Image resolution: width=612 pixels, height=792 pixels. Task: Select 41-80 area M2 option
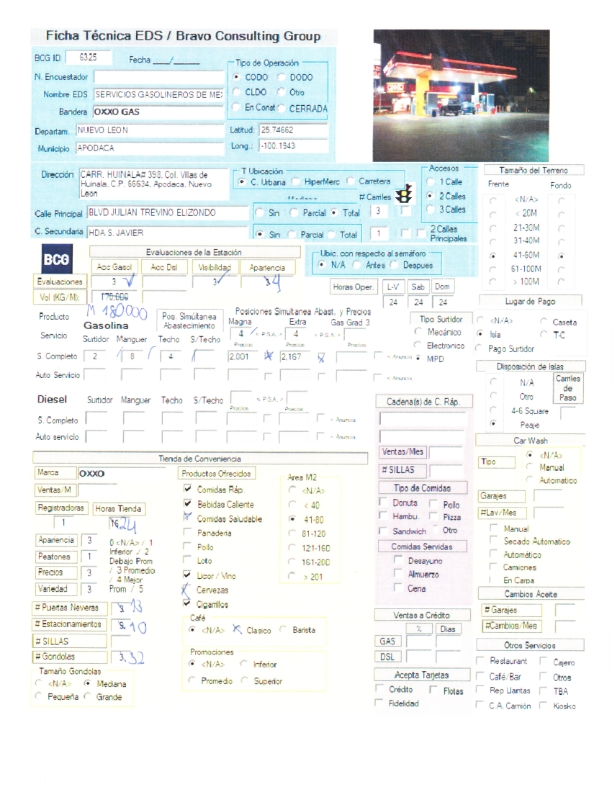tap(292, 519)
